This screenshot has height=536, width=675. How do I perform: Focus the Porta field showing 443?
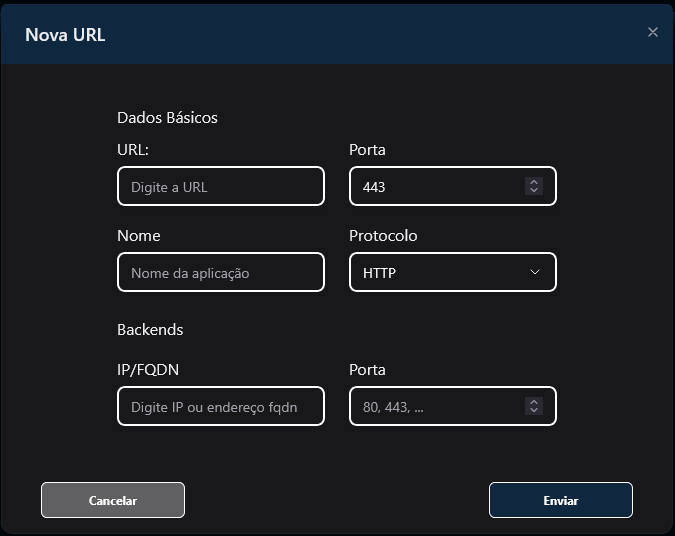[x=435, y=187]
